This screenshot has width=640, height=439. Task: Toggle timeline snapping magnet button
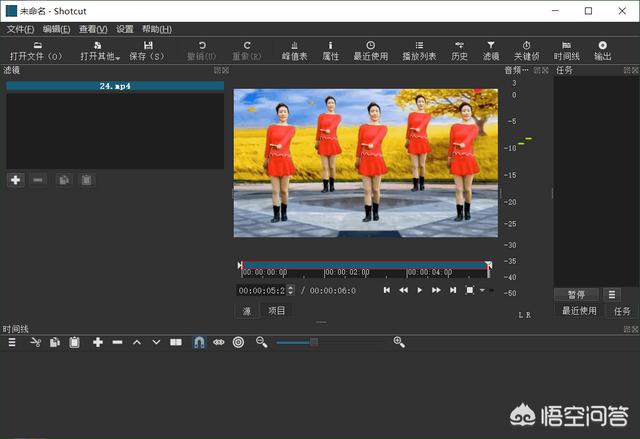tap(198, 342)
